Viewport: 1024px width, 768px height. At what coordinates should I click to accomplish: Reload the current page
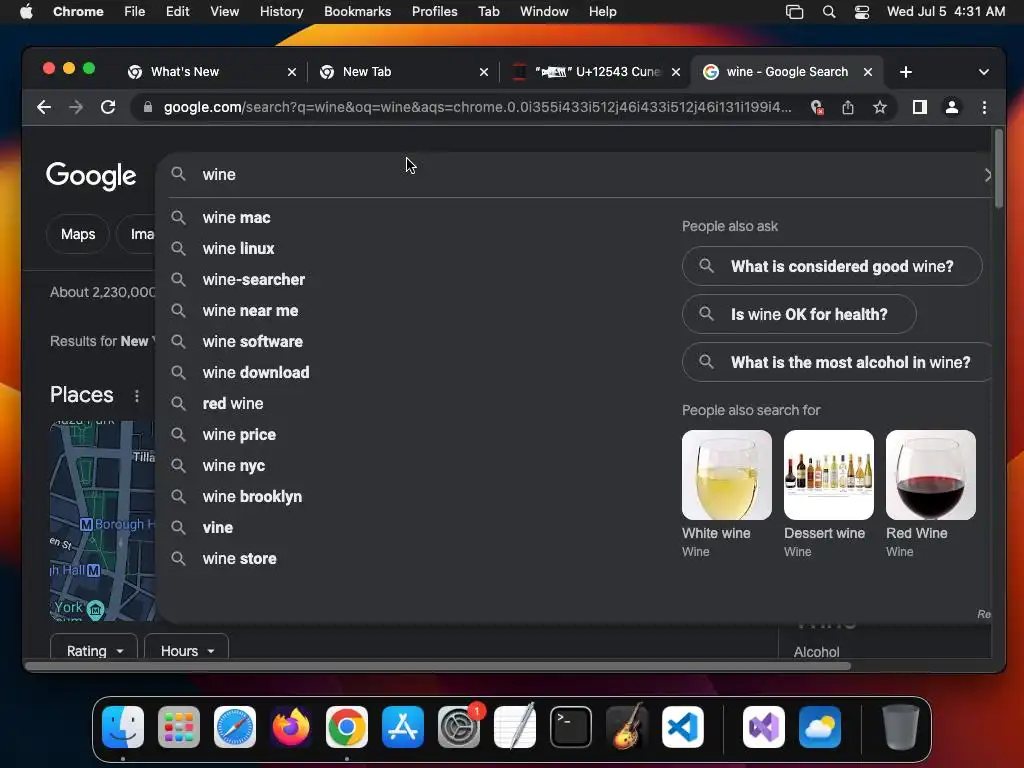point(108,107)
